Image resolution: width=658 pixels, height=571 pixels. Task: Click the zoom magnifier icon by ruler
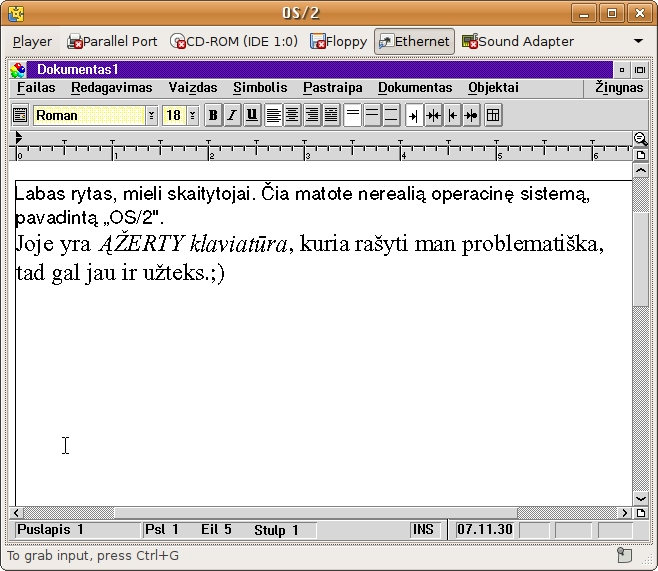[640, 138]
